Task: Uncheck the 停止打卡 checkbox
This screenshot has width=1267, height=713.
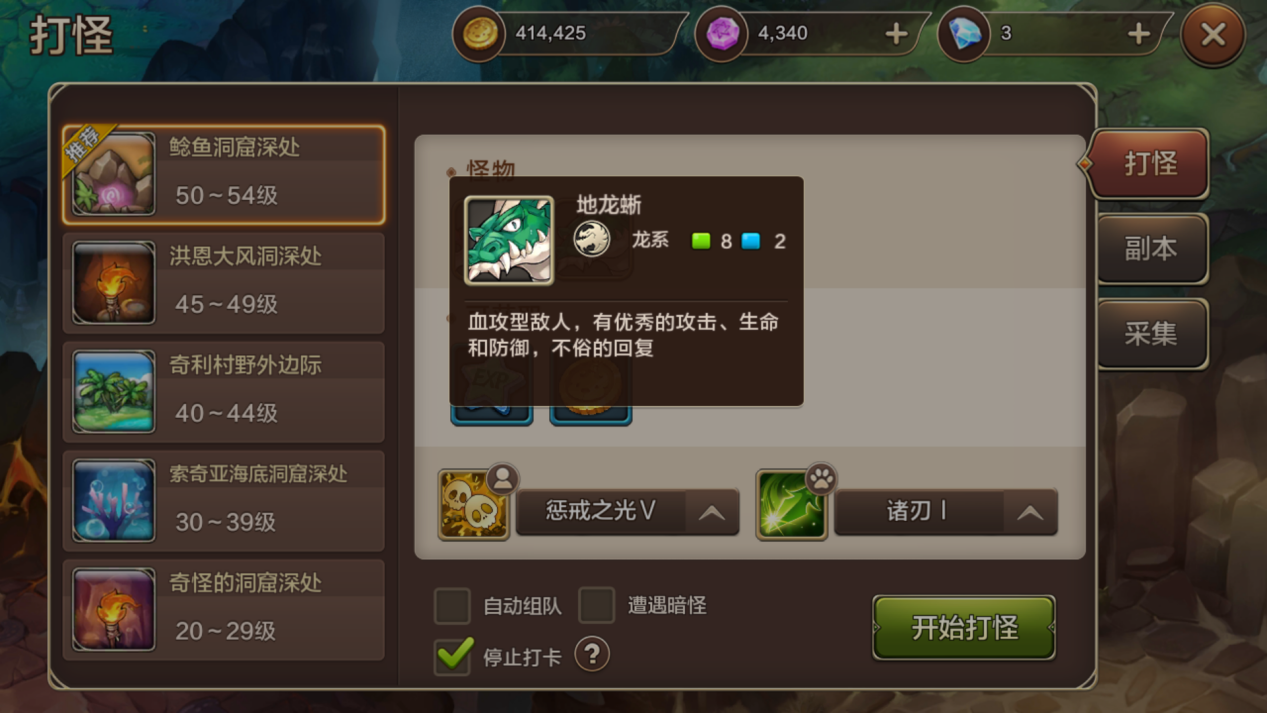Action: pos(453,656)
